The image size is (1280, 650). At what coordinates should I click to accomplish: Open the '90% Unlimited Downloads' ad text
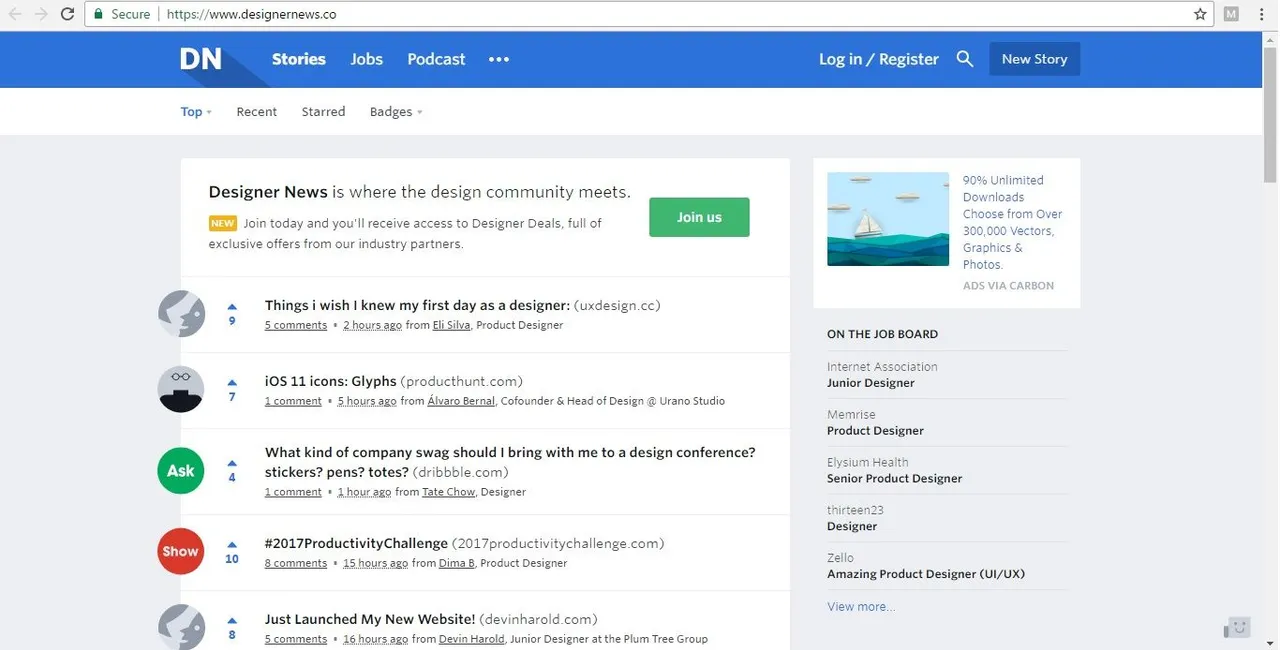tap(1013, 222)
